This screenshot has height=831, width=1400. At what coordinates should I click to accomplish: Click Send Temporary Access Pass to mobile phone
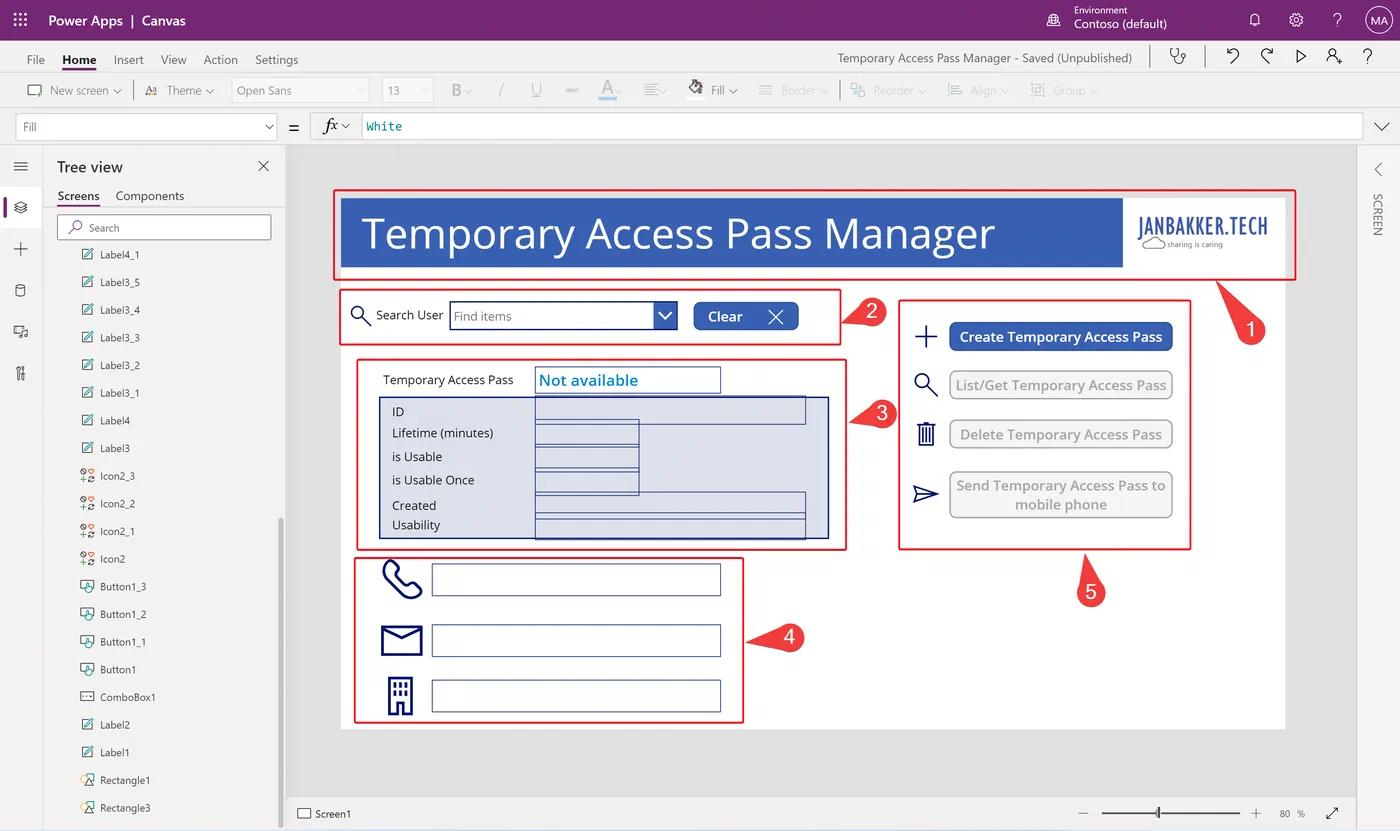[1060, 495]
